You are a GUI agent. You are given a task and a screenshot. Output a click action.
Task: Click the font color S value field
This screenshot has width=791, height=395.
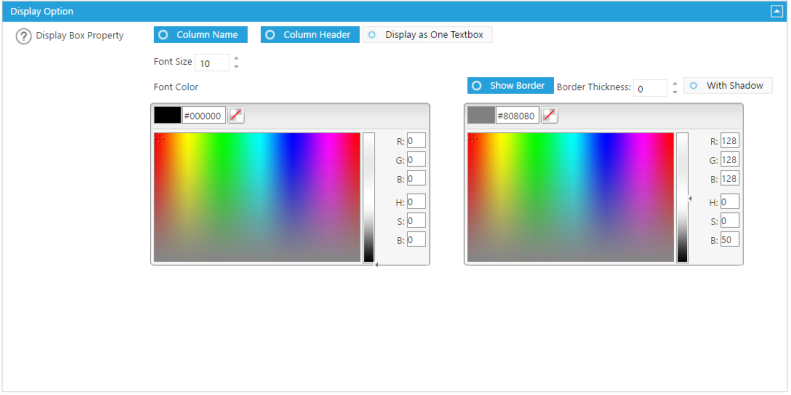416,220
